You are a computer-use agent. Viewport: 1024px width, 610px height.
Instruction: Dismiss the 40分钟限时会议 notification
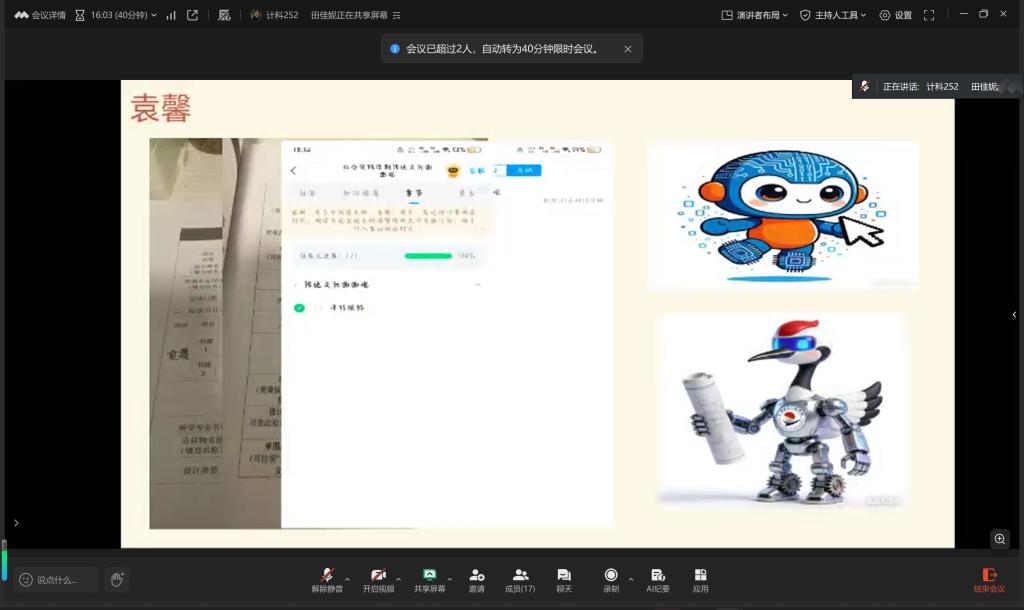point(628,49)
